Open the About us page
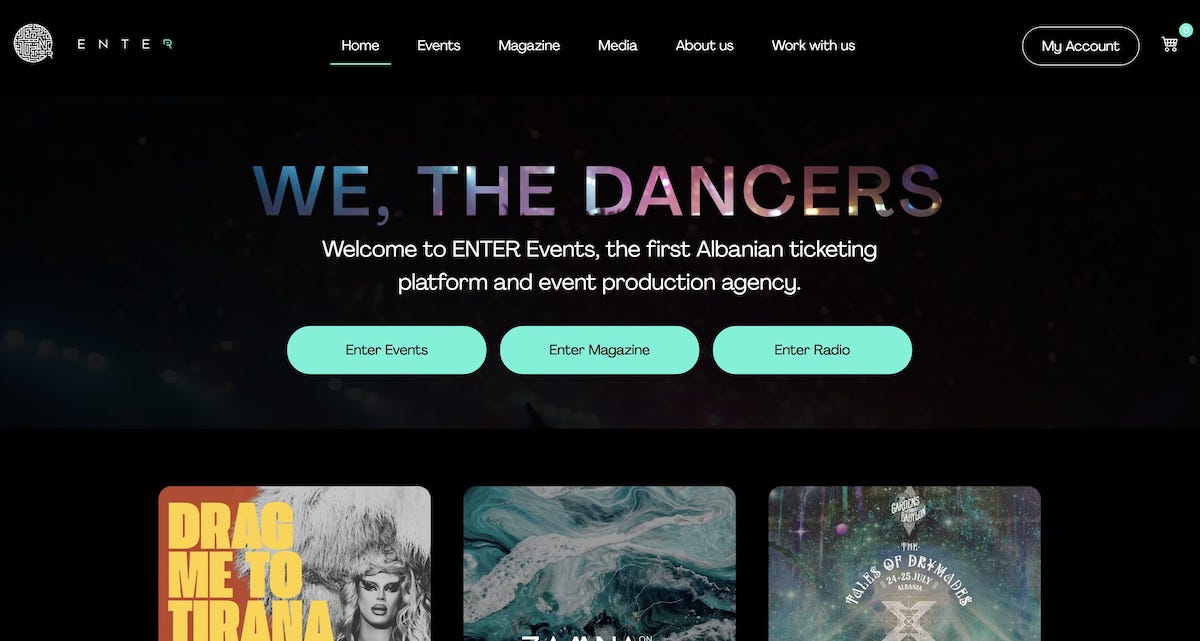This screenshot has width=1200, height=641. pos(704,45)
